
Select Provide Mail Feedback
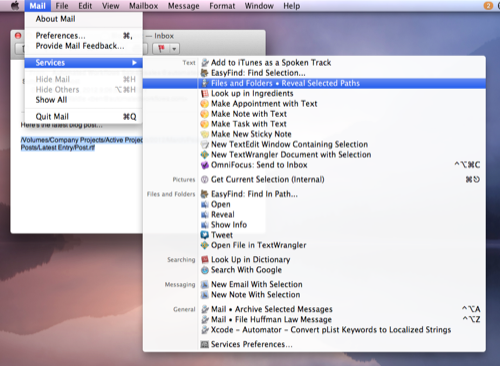(84, 46)
